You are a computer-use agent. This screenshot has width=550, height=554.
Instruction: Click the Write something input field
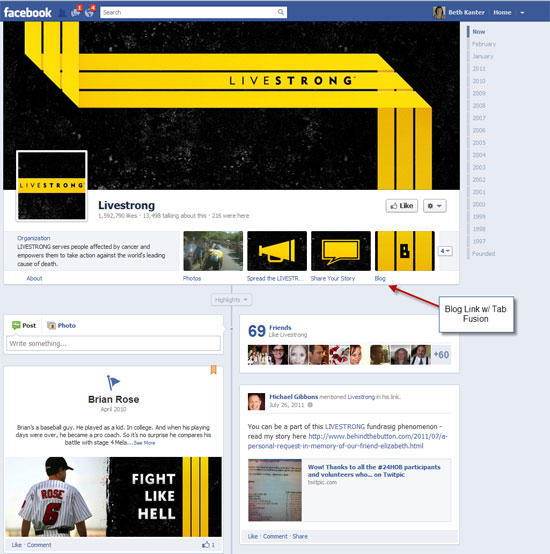[113, 343]
